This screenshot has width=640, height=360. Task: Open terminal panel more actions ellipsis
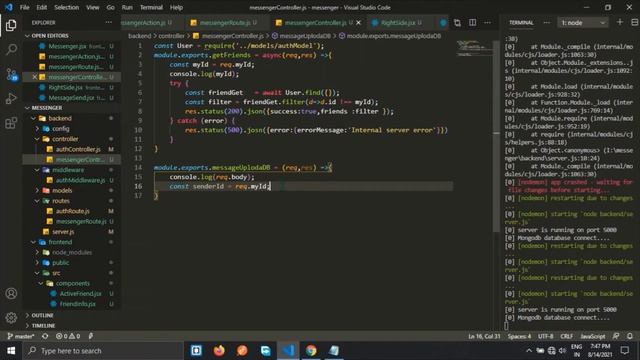(x=547, y=22)
